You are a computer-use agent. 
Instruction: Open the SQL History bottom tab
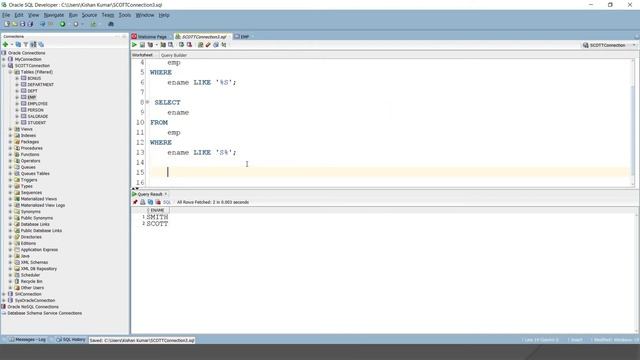coord(71,340)
